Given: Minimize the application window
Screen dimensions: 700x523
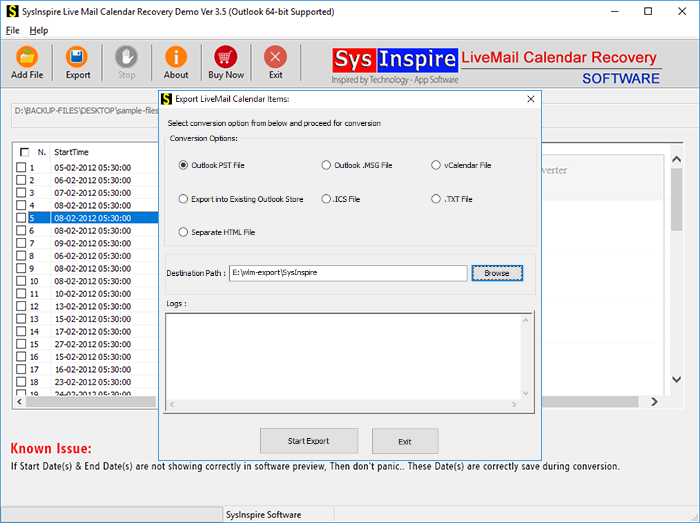Looking at the screenshot, I should pyautogui.click(x=615, y=12).
